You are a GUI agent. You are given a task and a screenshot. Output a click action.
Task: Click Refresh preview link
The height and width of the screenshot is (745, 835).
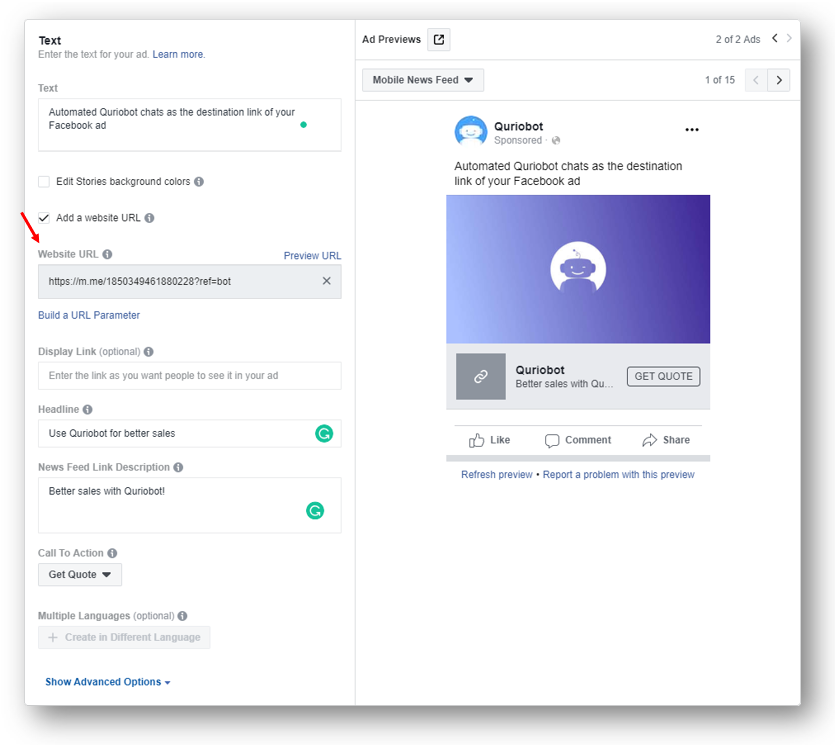496,474
